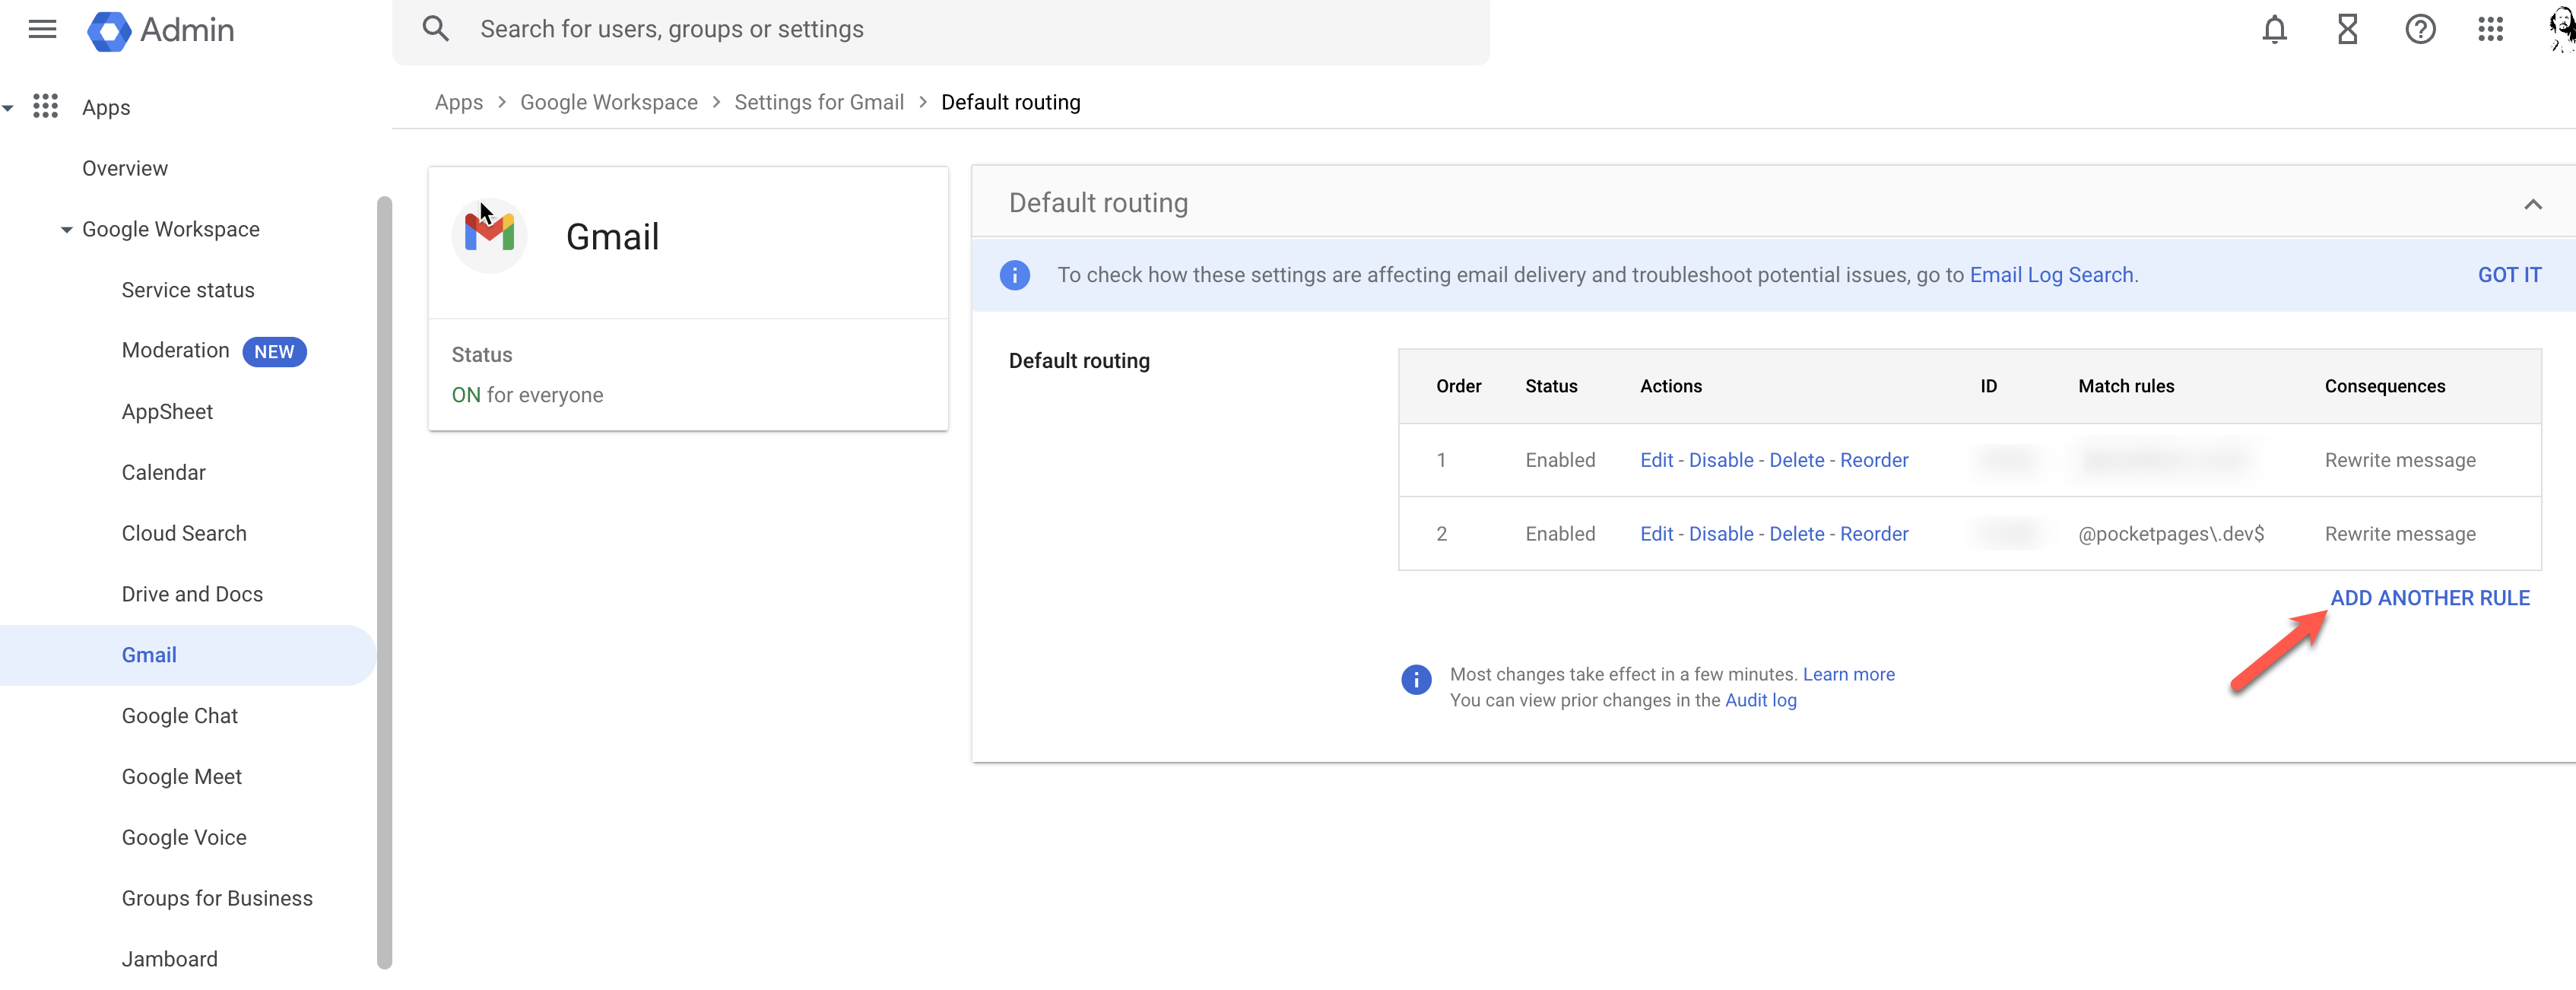Open the notifications bell
Image resolution: width=2576 pixels, height=990 pixels.
[2274, 29]
